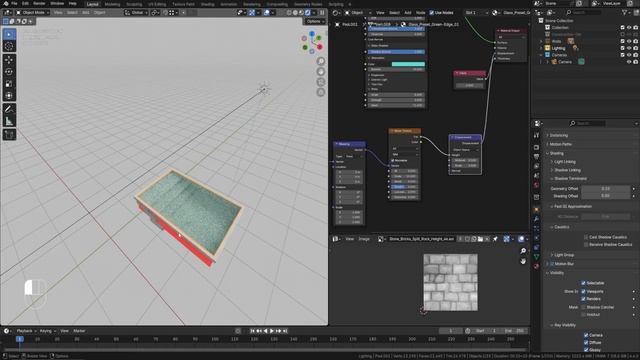Open the image editor Image menu
Screen dimensions: 640x360
coord(364,239)
